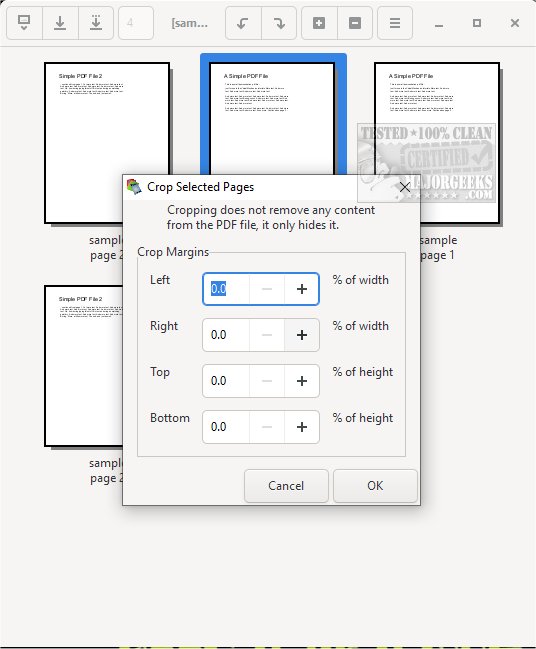Increase the Left crop margin

[302, 288]
